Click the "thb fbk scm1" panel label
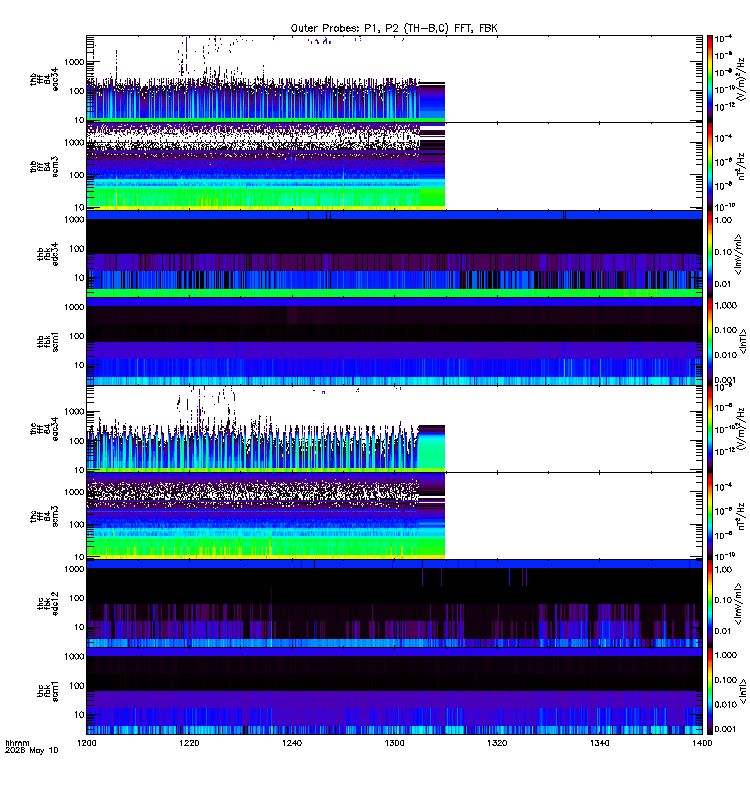The width and height of the screenshot is (750, 800). 48,342
